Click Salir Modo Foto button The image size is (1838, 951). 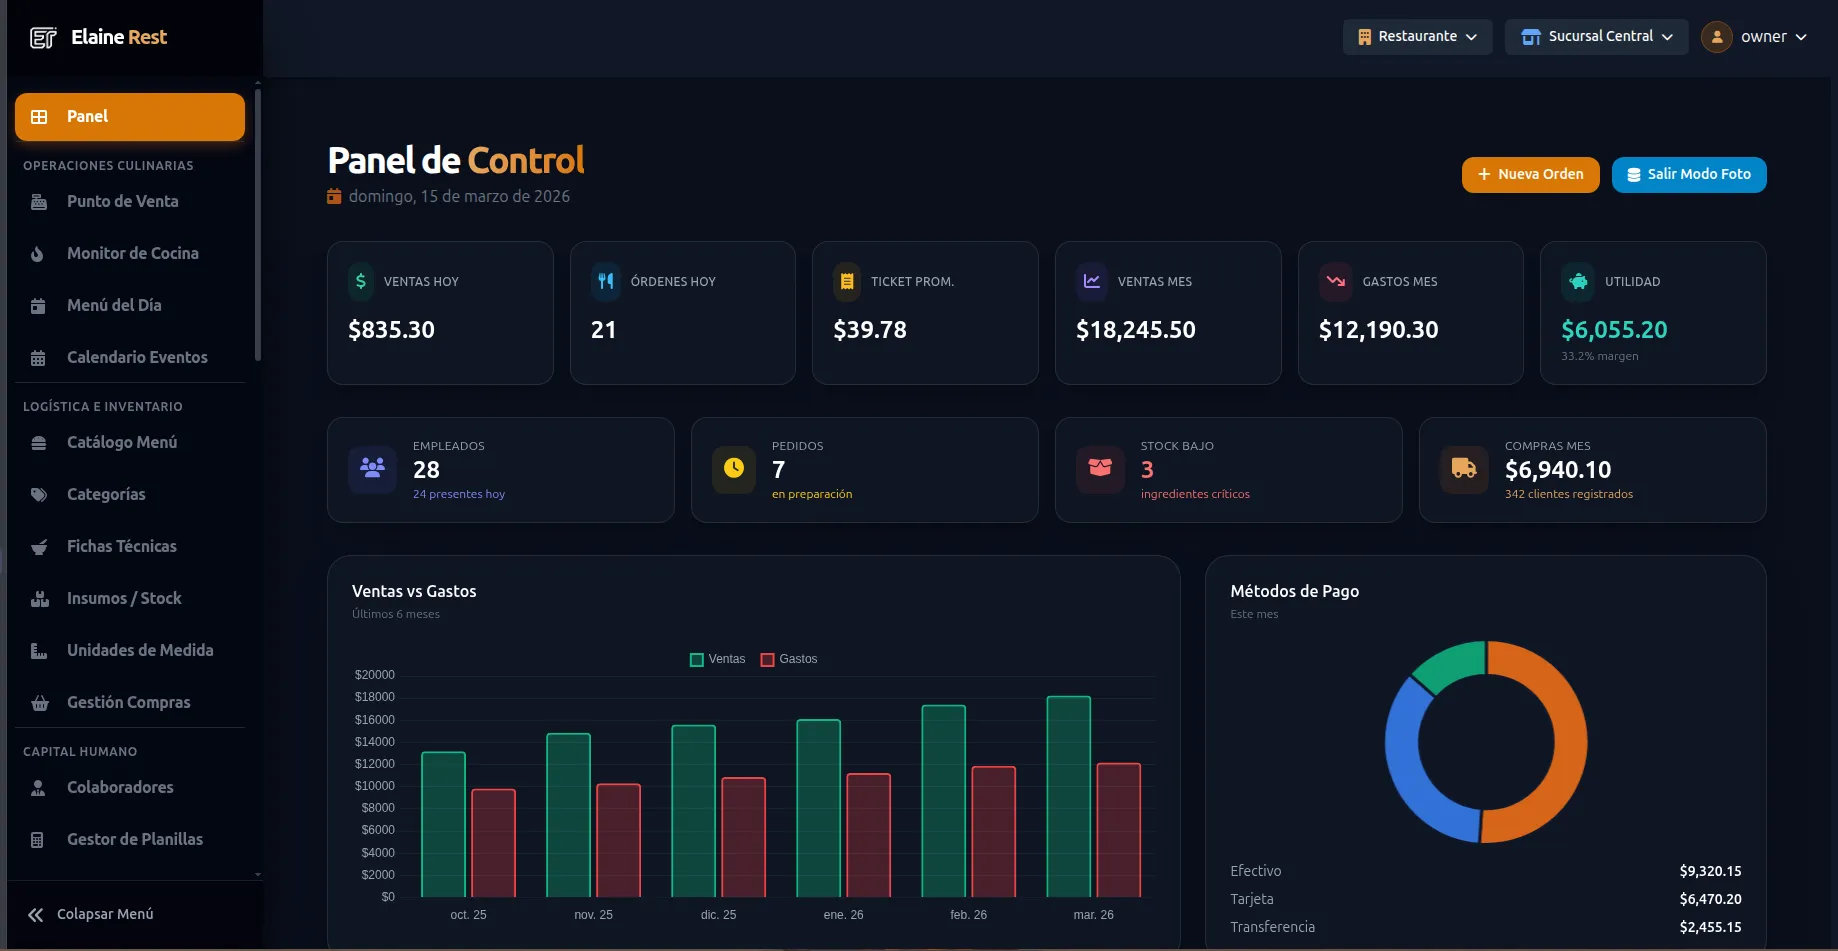coord(1689,175)
